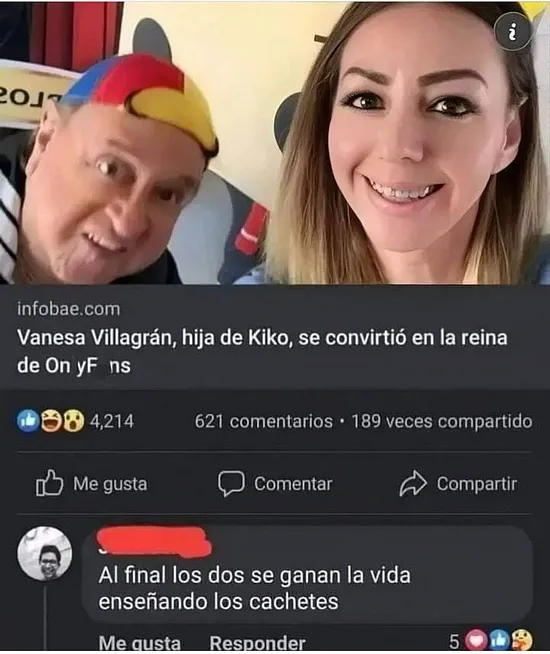Viewport: 550px width, 654px height.
Task: Open the 4,214 reactions count
Action: point(112,421)
